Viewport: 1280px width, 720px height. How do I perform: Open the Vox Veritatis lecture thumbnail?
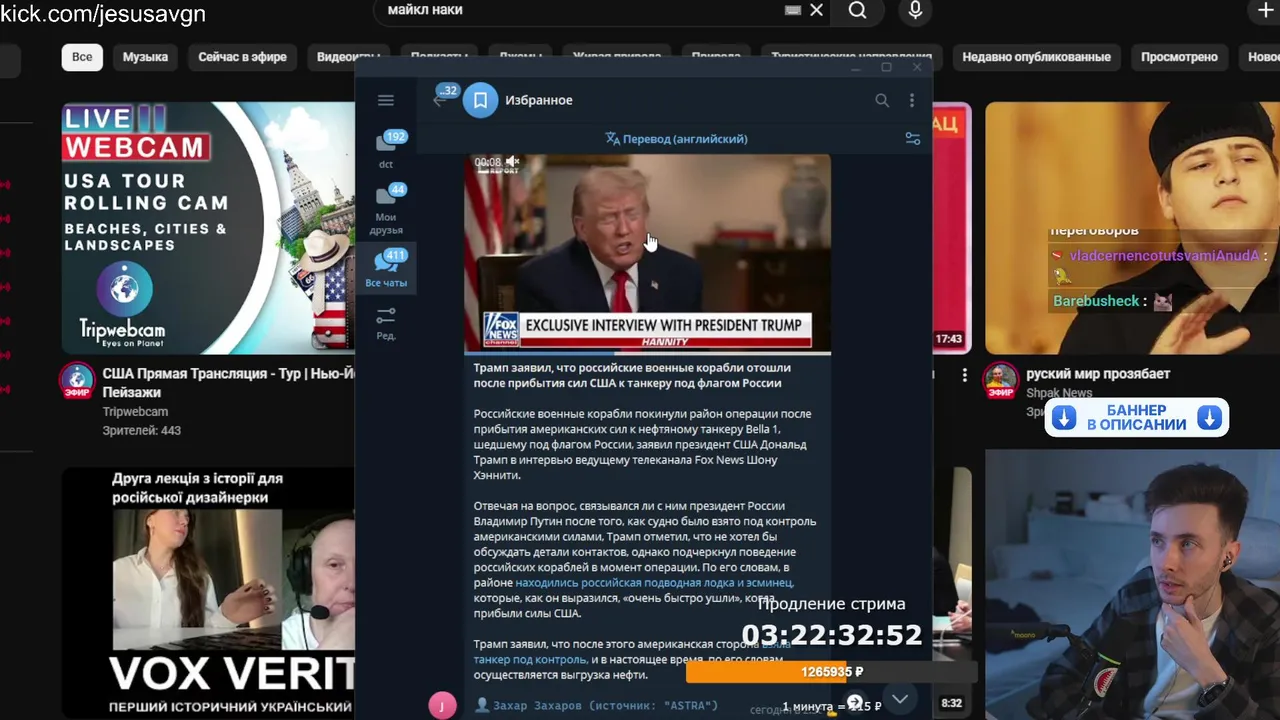click(208, 592)
